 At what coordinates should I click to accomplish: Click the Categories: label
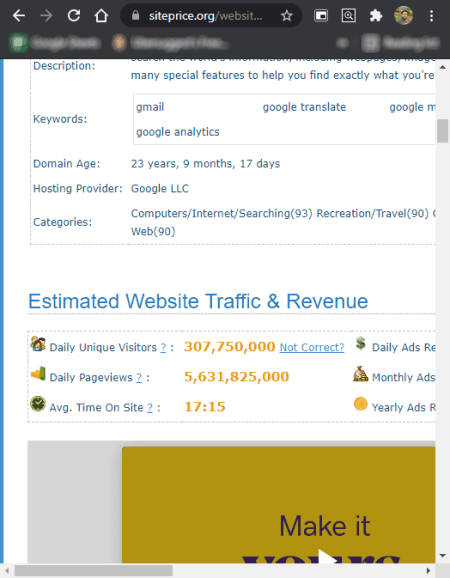click(63, 222)
